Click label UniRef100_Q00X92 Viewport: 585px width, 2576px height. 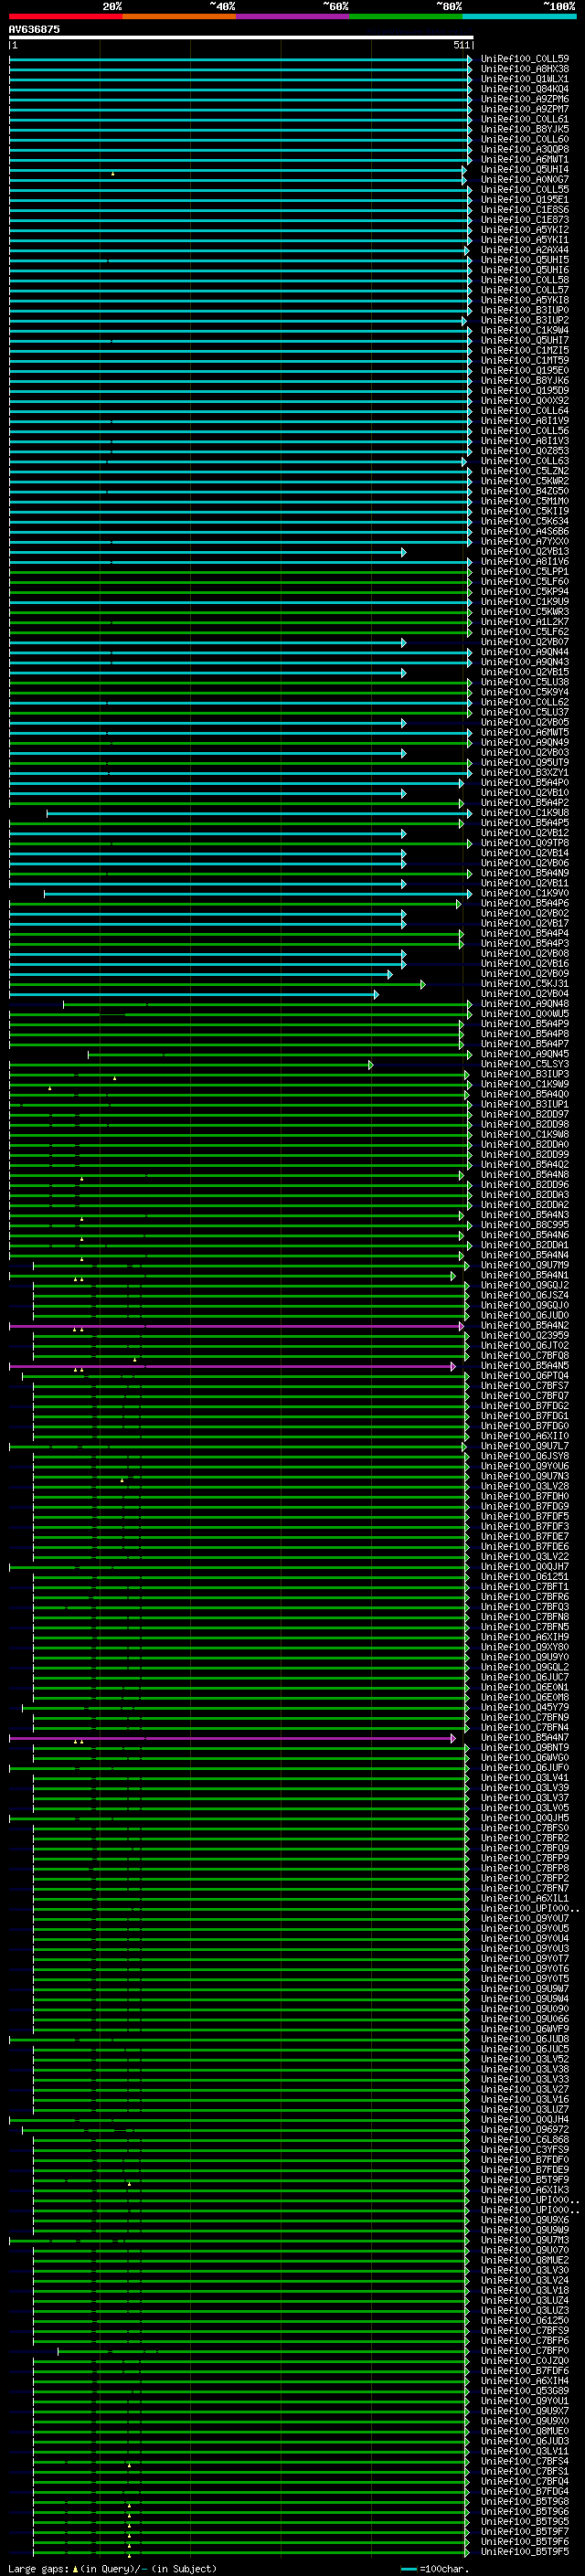click(x=524, y=401)
